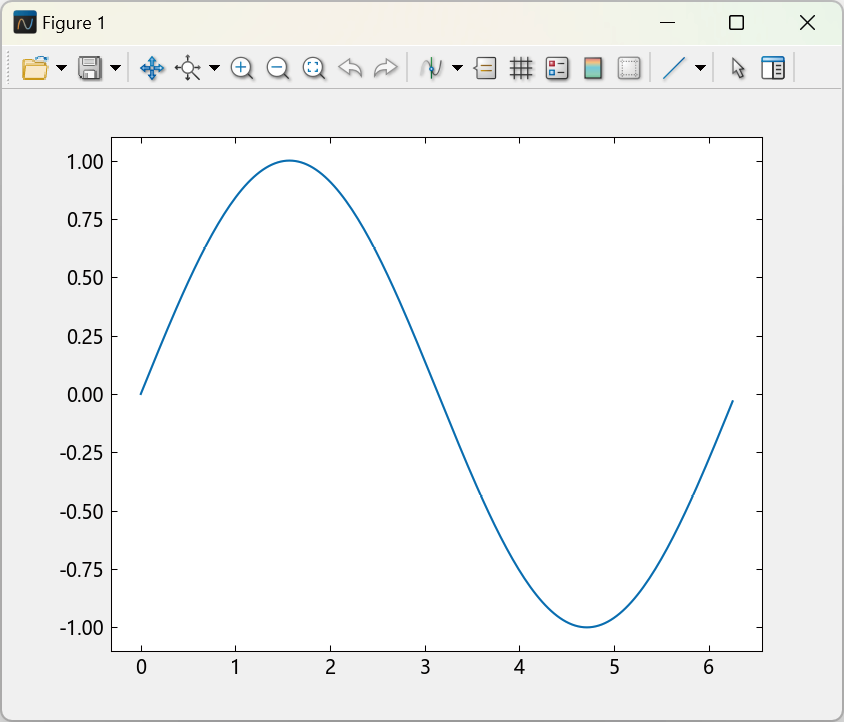Click the floppy disk save icon
This screenshot has height=722, width=844.
pyautogui.click(x=90, y=68)
